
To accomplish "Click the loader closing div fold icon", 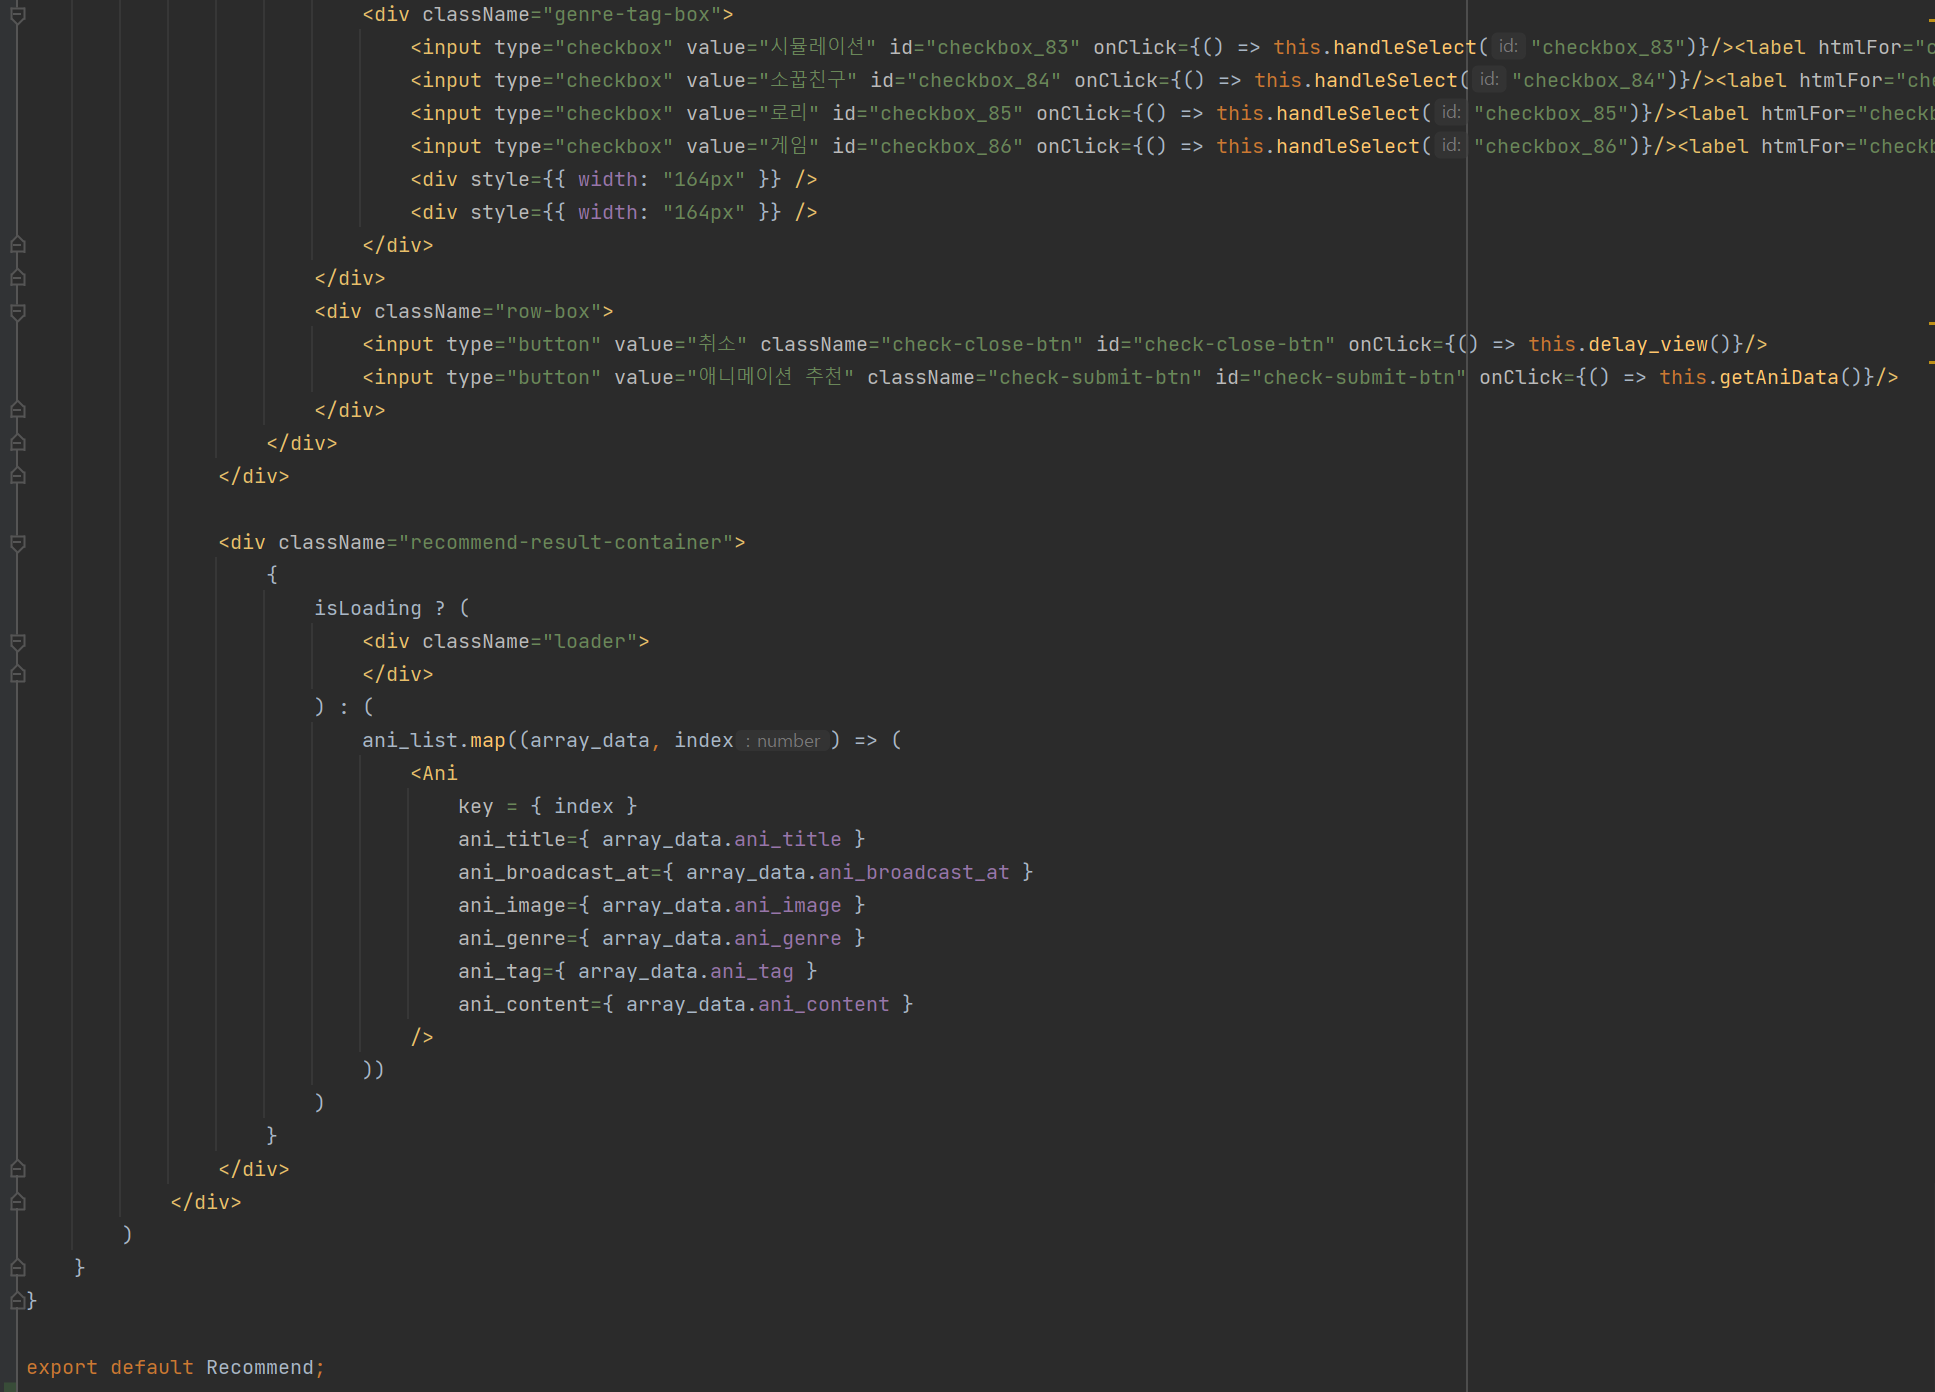I will click(x=17, y=675).
